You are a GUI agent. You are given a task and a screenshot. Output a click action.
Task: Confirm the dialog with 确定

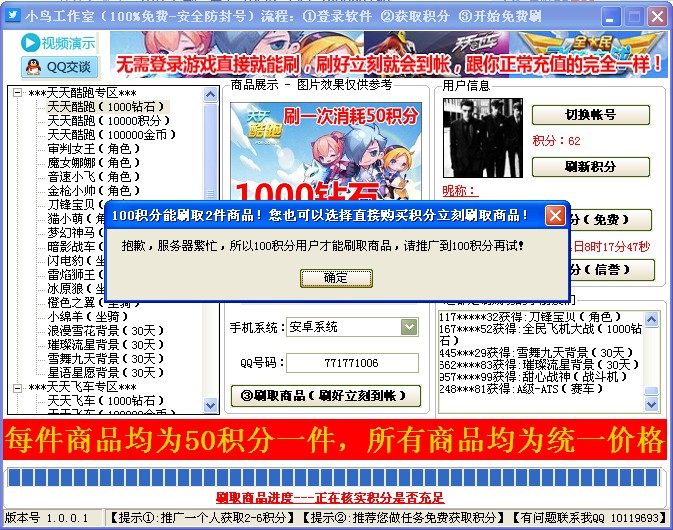click(336, 278)
